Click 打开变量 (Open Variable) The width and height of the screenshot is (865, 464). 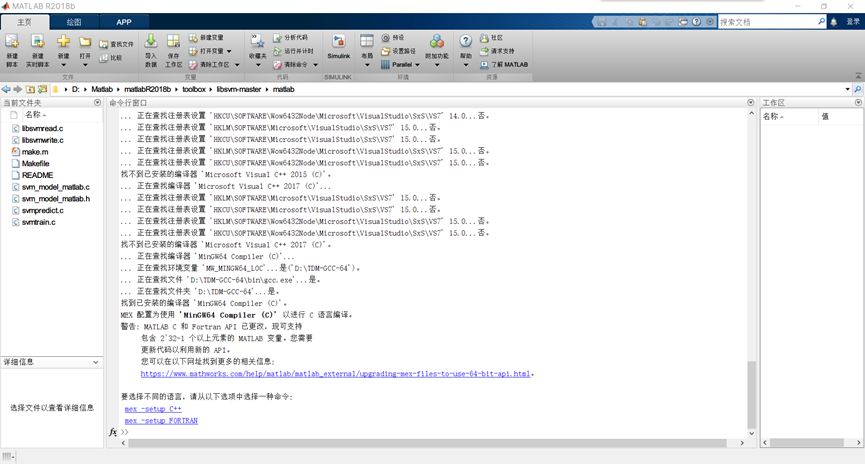point(206,51)
